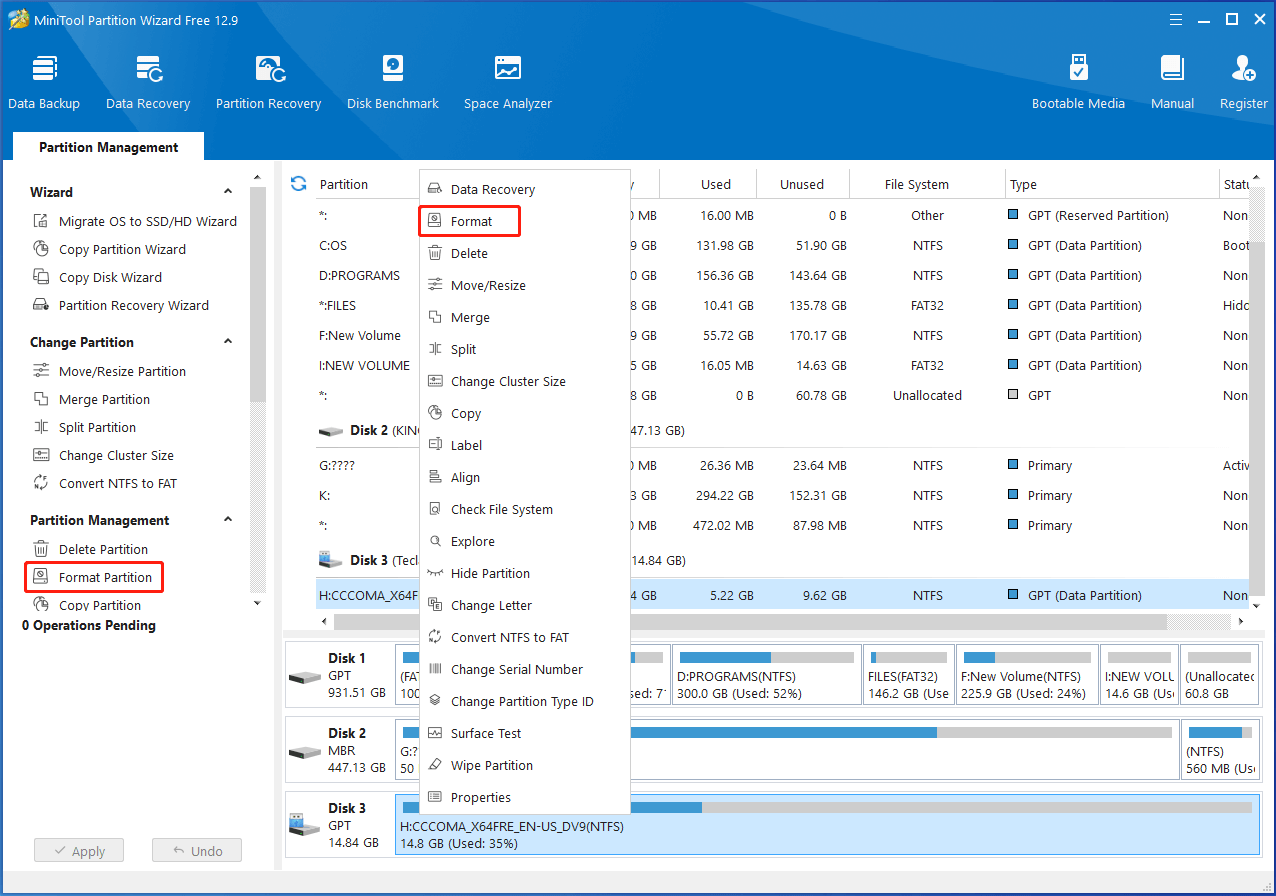The image size is (1276, 896).
Task: Collapse the Change Partition section
Action: [x=228, y=342]
